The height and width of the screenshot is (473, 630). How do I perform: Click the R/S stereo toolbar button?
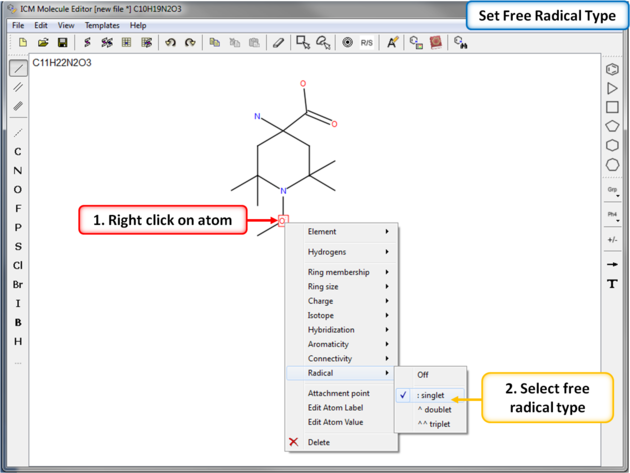(367, 43)
